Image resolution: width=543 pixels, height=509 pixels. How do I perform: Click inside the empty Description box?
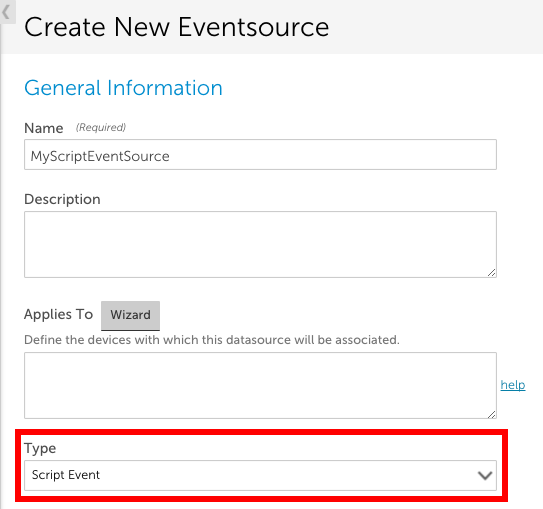260,244
